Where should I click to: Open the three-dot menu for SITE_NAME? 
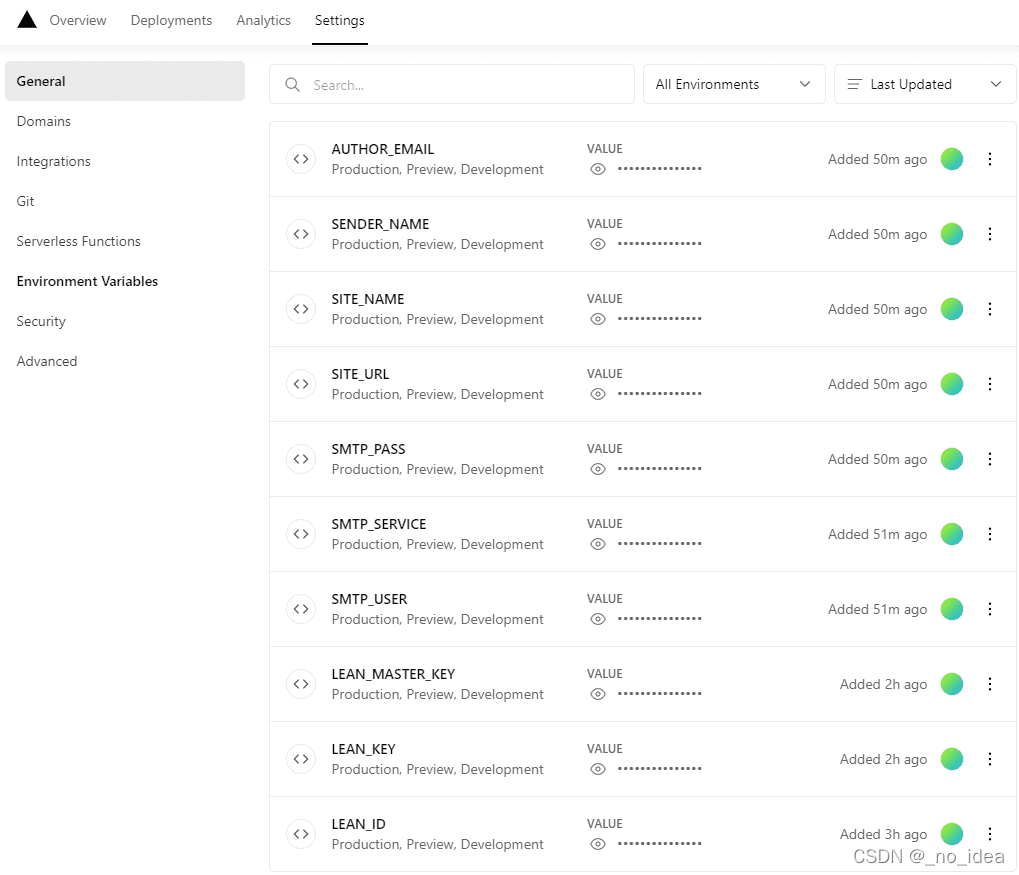990,309
